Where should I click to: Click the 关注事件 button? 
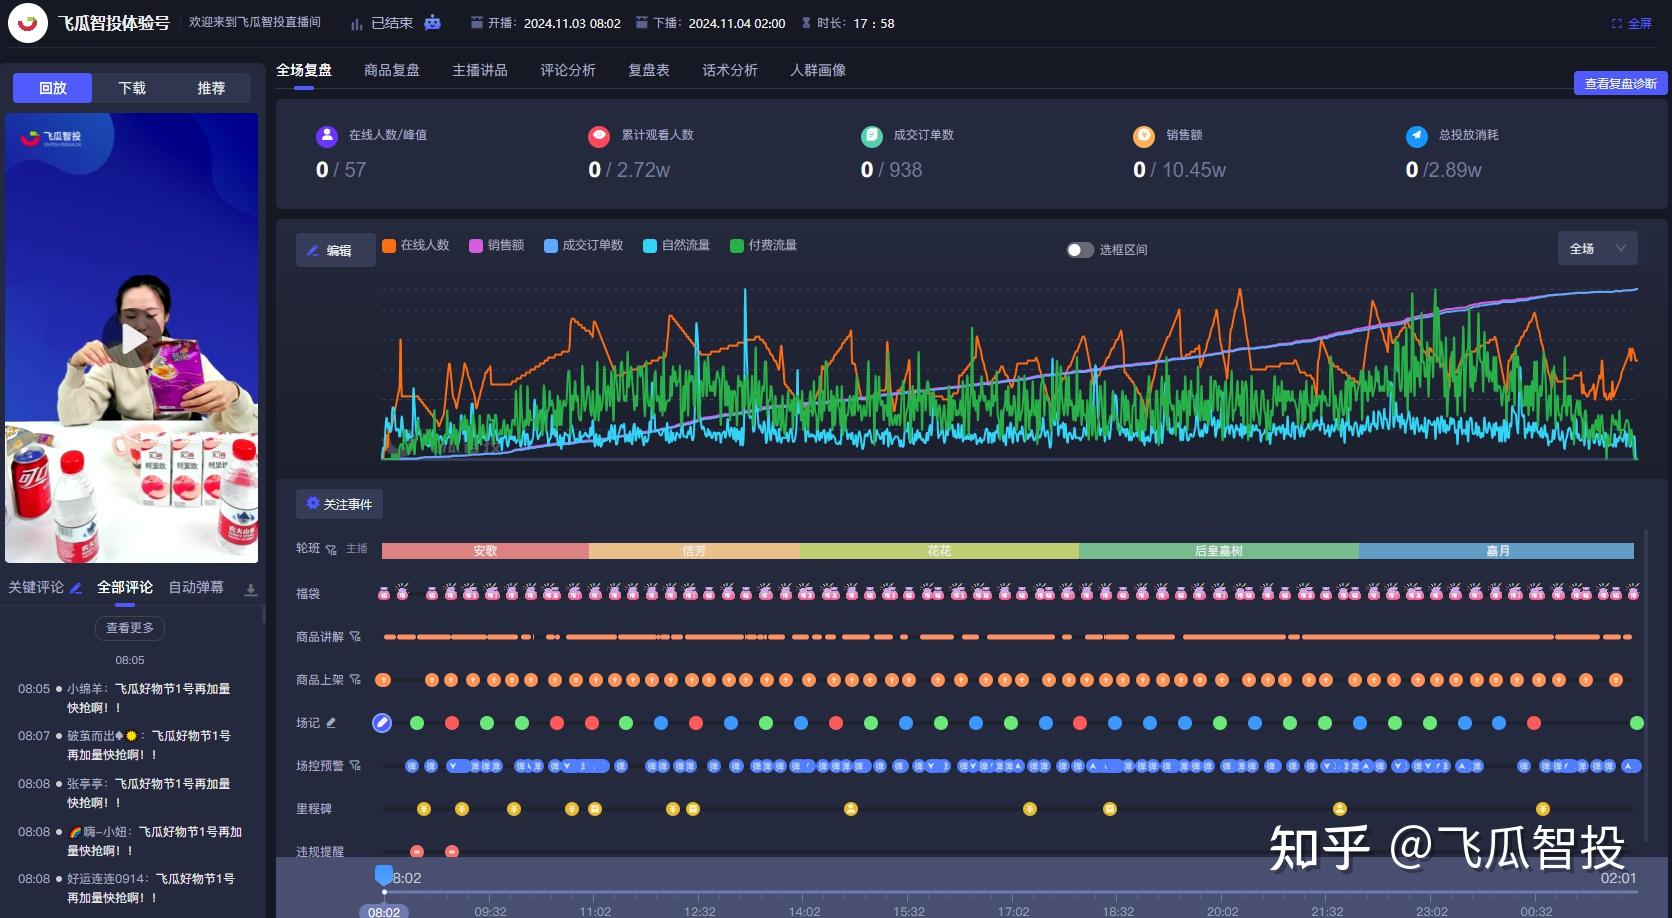point(339,504)
